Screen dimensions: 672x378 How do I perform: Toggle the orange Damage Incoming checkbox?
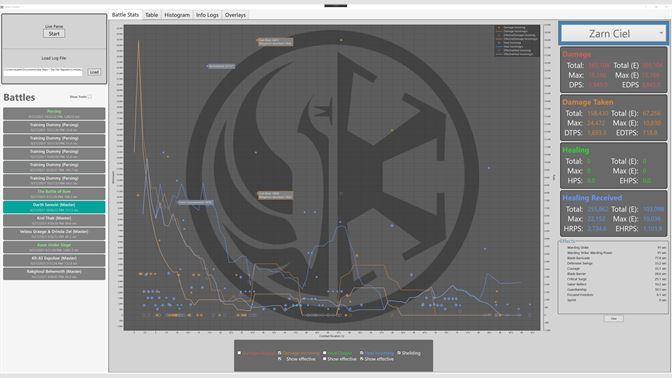[x=279, y=353]
